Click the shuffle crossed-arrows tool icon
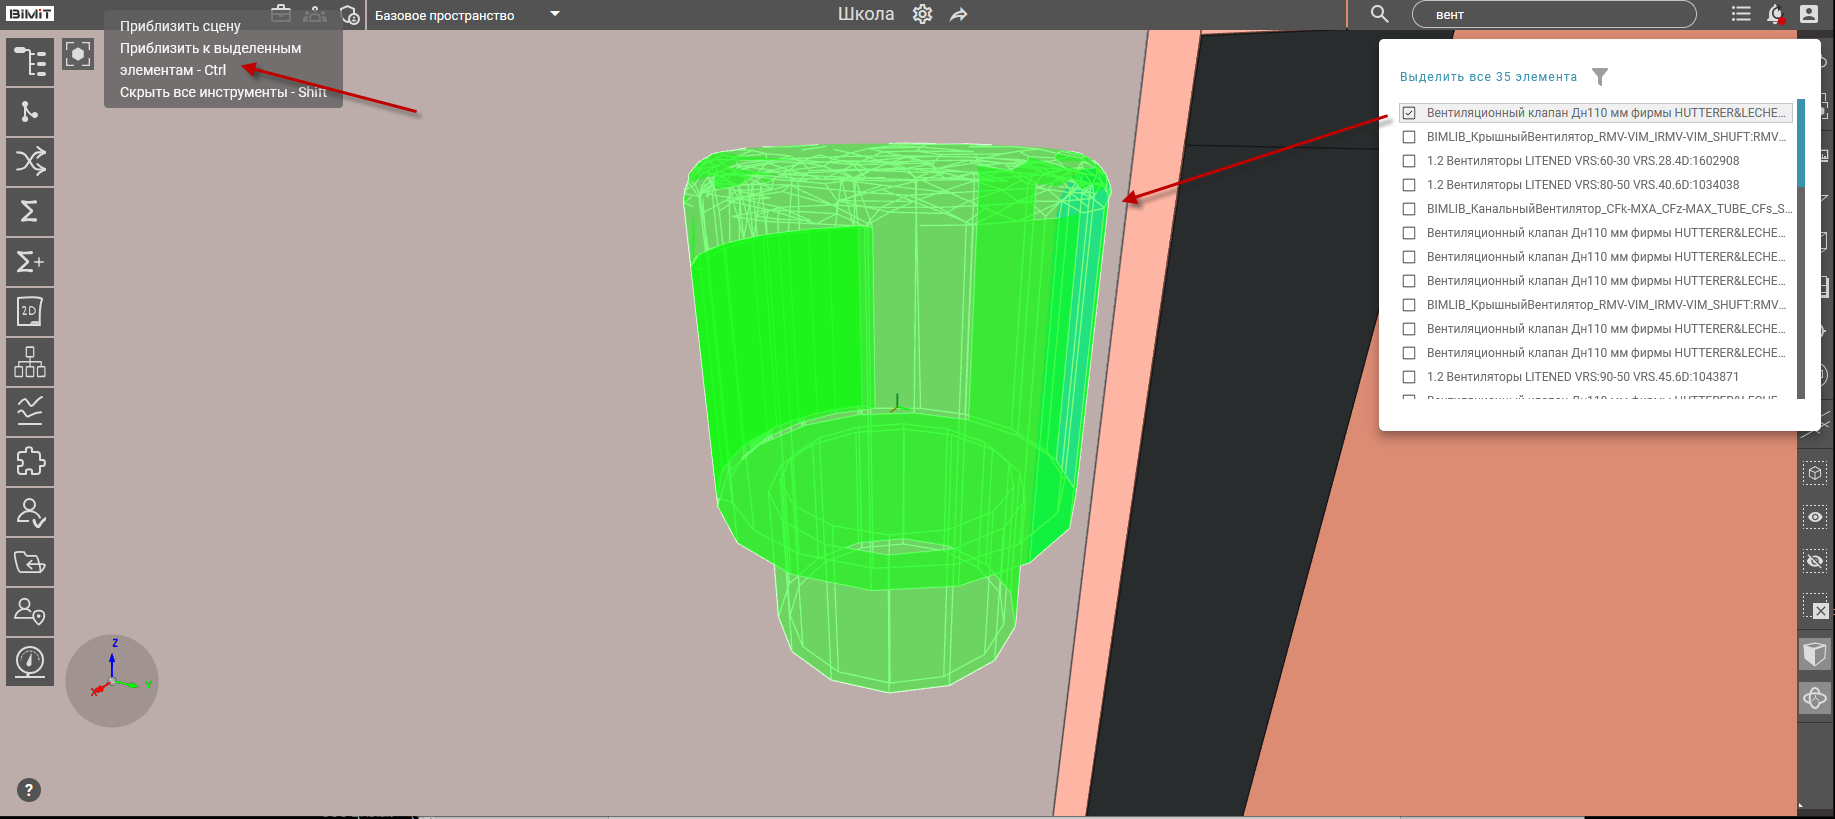Viewport: 1835px width, 819px height. (x=30, y=162)
